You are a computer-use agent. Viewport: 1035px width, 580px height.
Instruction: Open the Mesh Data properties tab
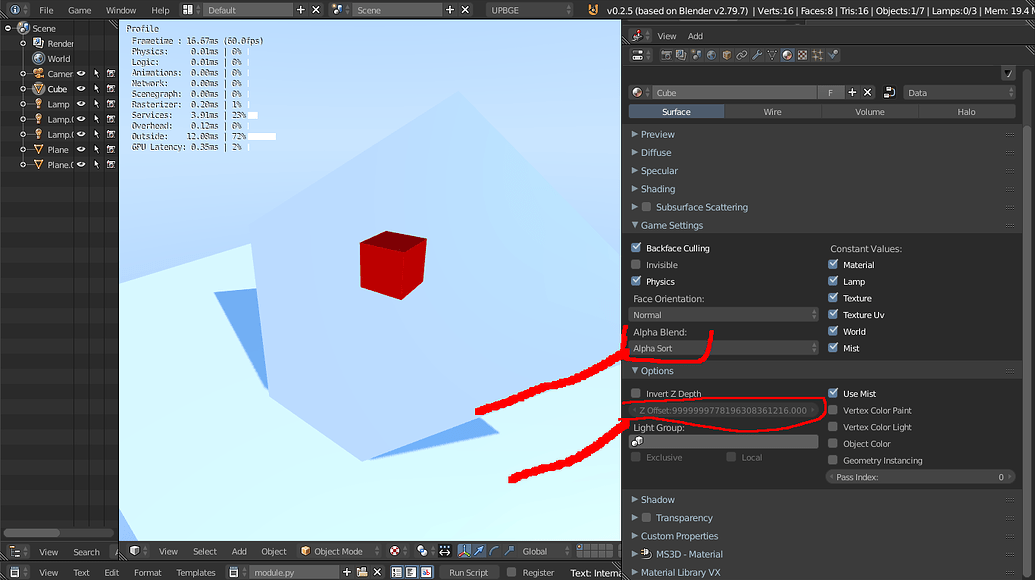772,55
